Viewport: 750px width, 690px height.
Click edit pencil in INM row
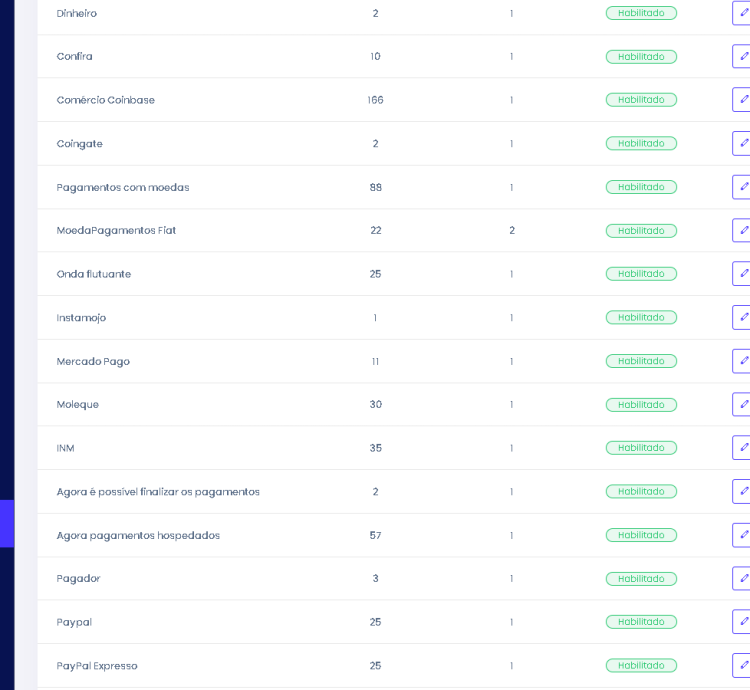(x=742, y=448)
